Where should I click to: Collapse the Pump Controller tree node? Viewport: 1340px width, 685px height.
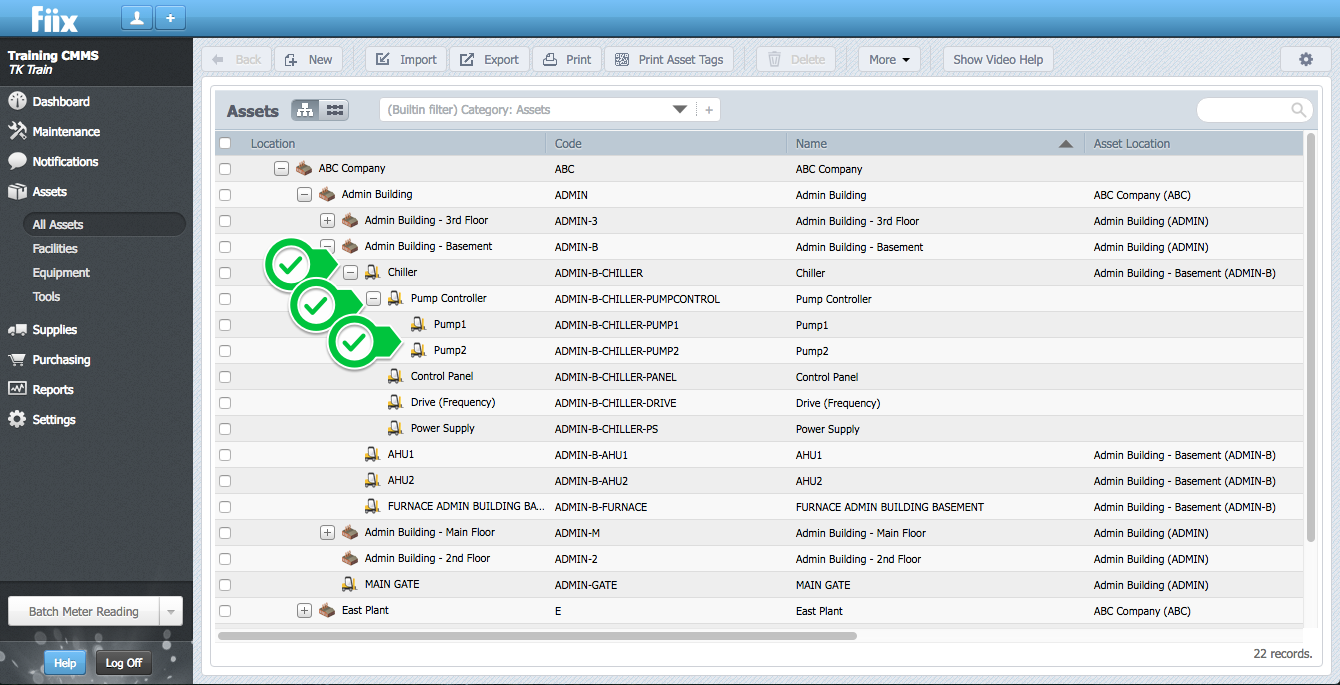pos(373,299)
